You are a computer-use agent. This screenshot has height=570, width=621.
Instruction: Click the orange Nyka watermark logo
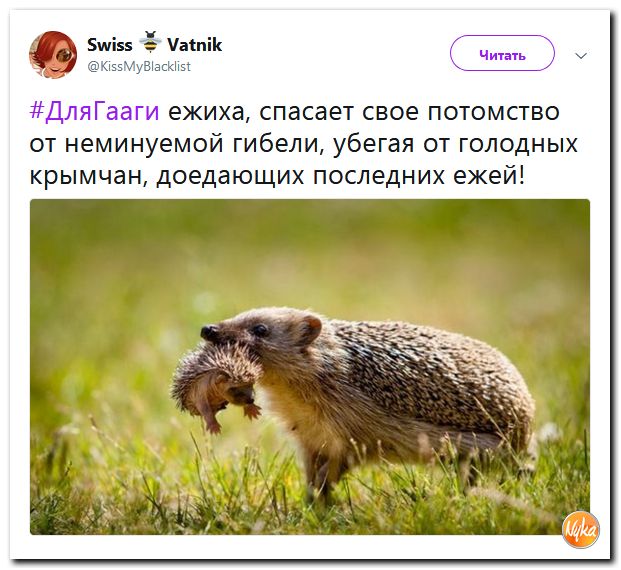[x=581, y=530]
